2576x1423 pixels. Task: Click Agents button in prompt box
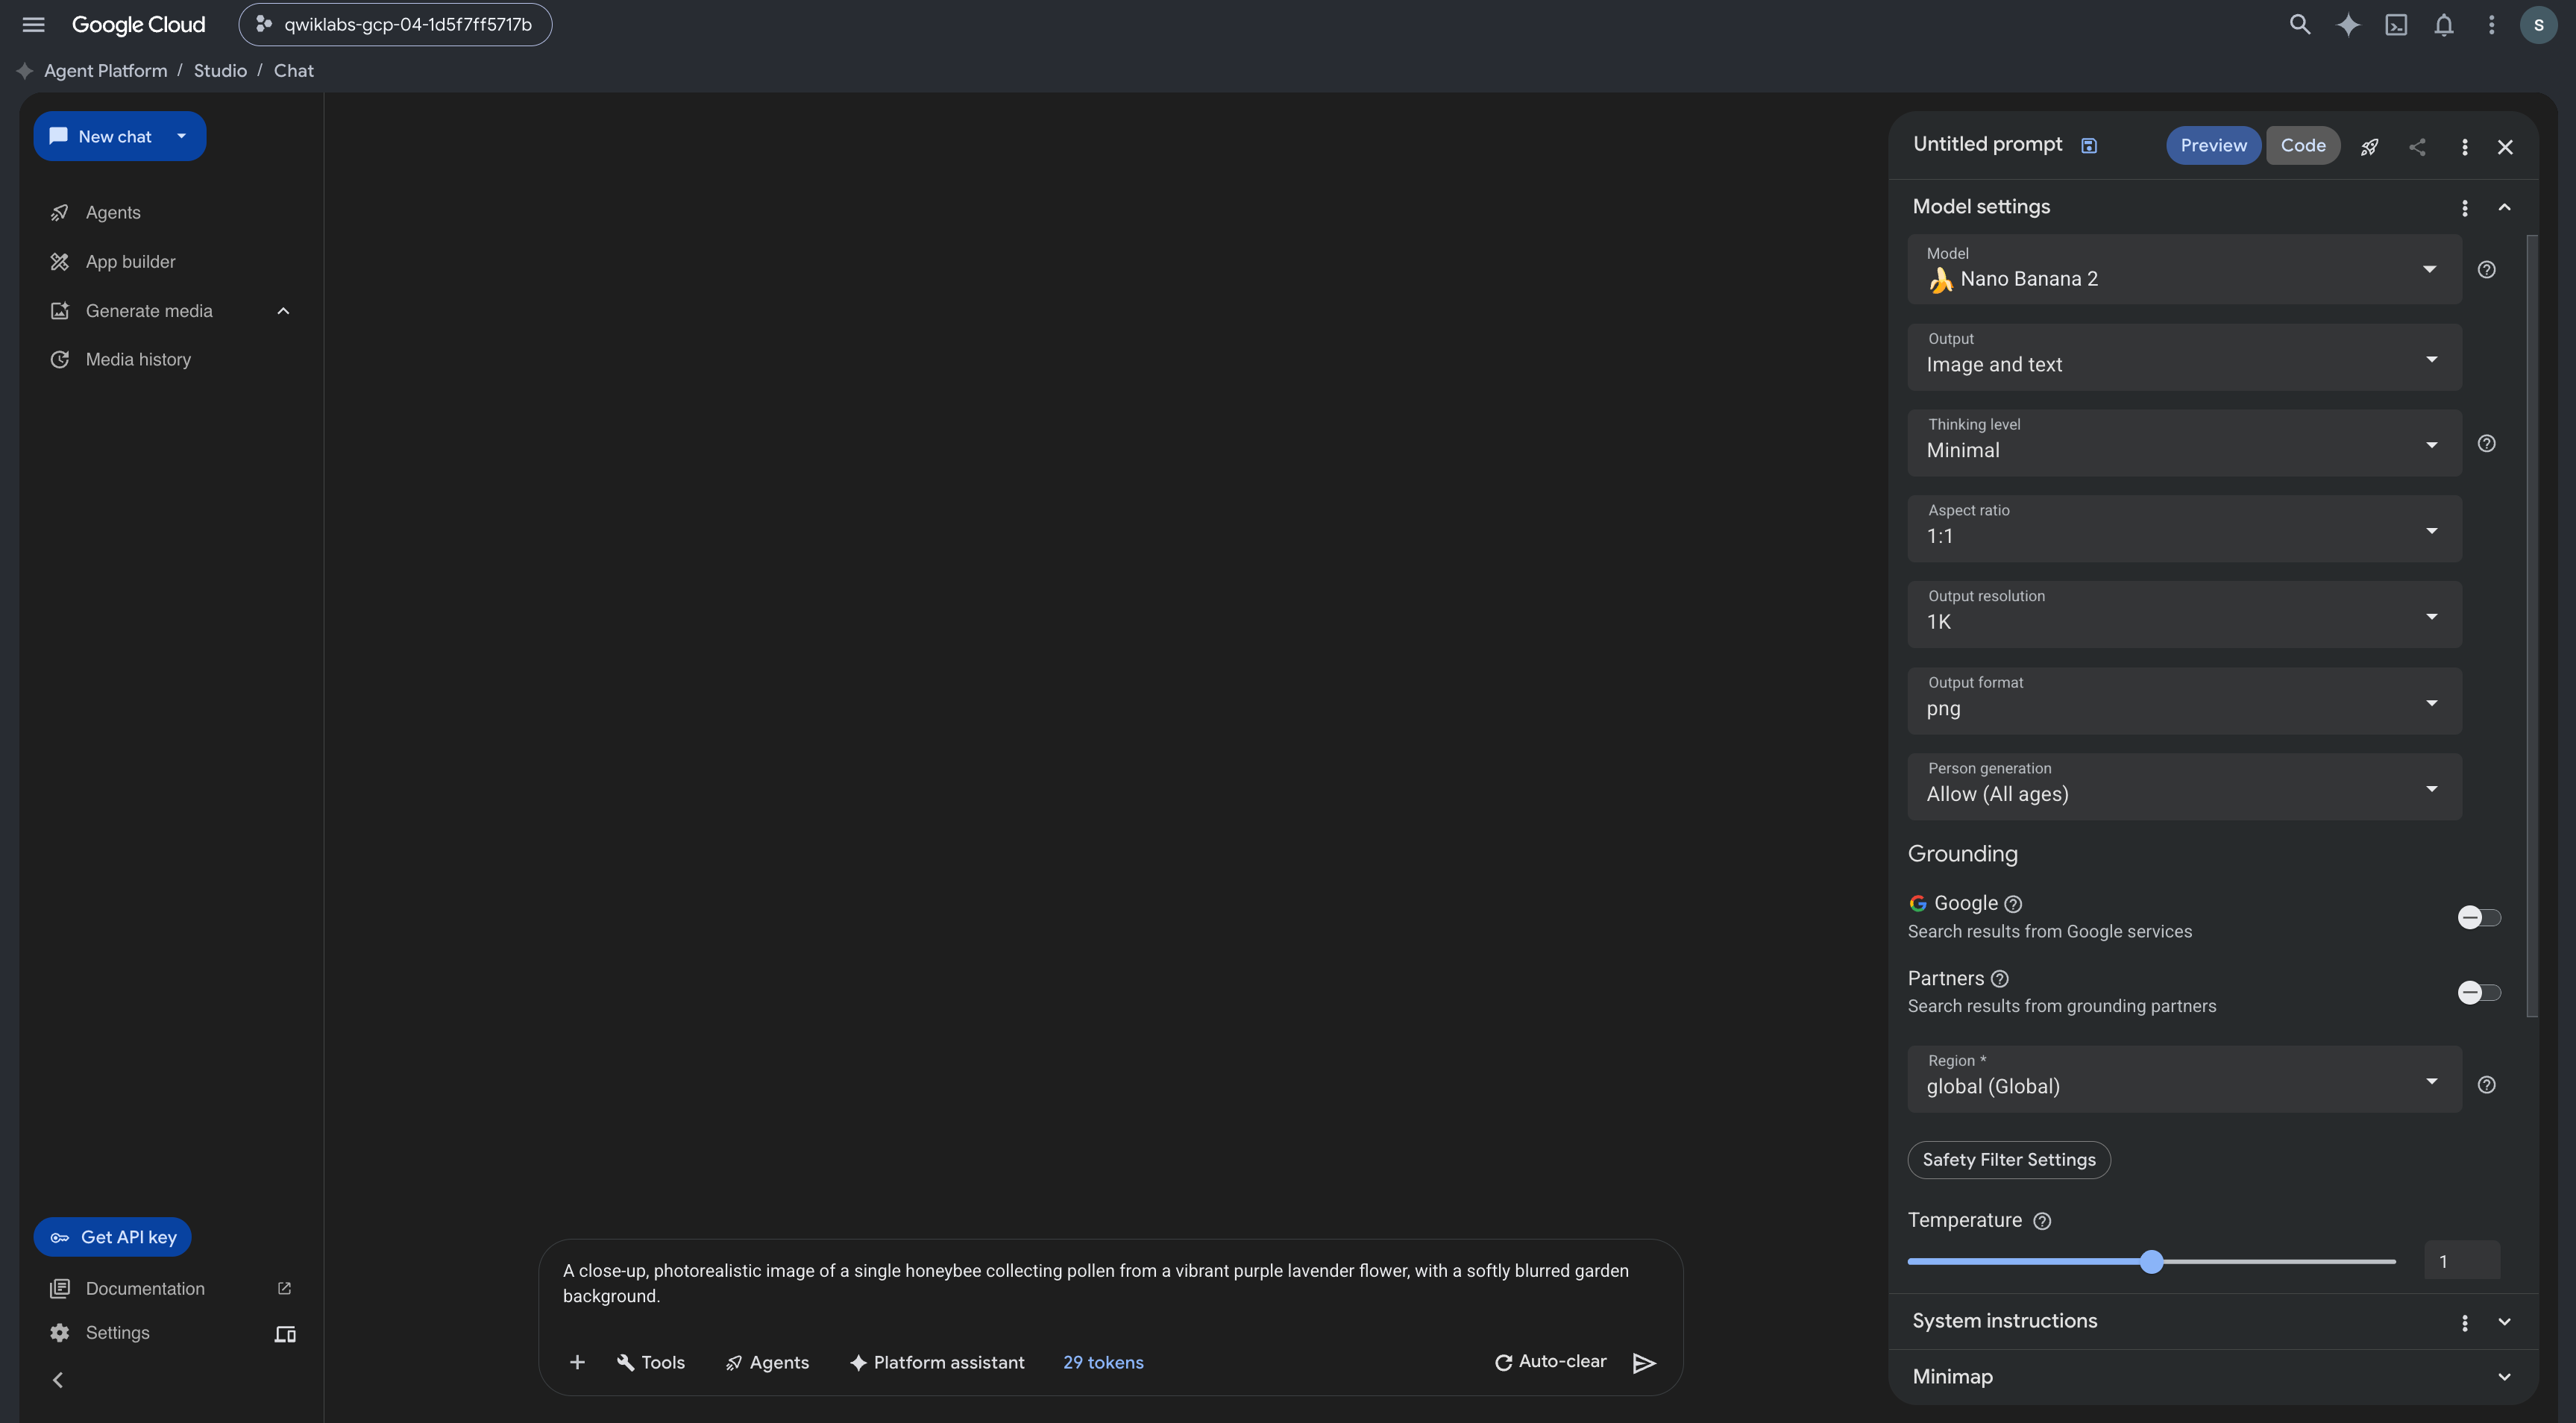click(768, 1362)
